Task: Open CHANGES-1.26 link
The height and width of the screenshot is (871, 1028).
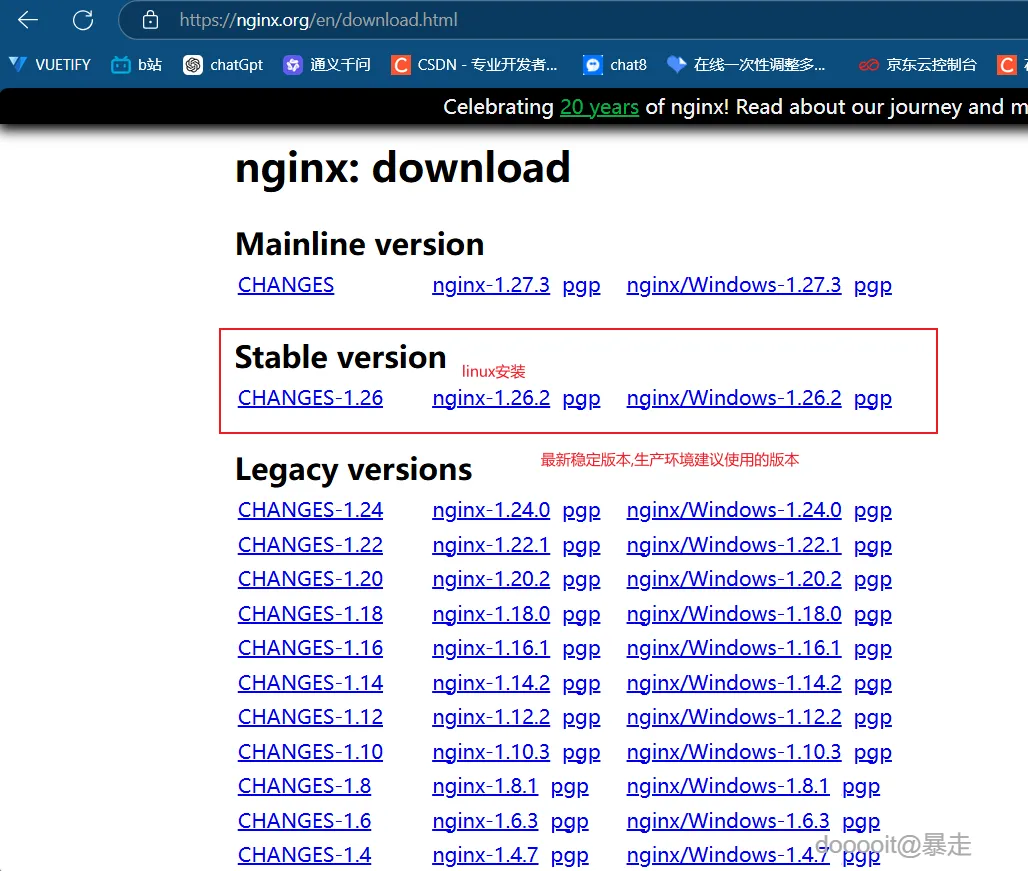Action: [x=310, y=398]
